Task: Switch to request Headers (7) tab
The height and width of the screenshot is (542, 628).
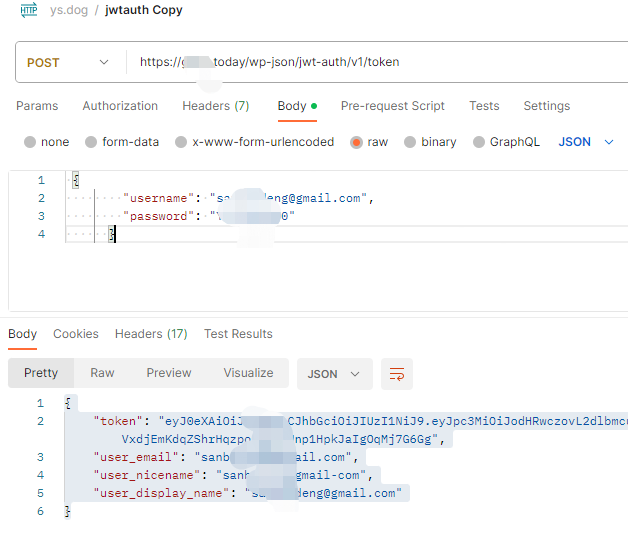Action: pyautogui.click(x=215, y=106)
